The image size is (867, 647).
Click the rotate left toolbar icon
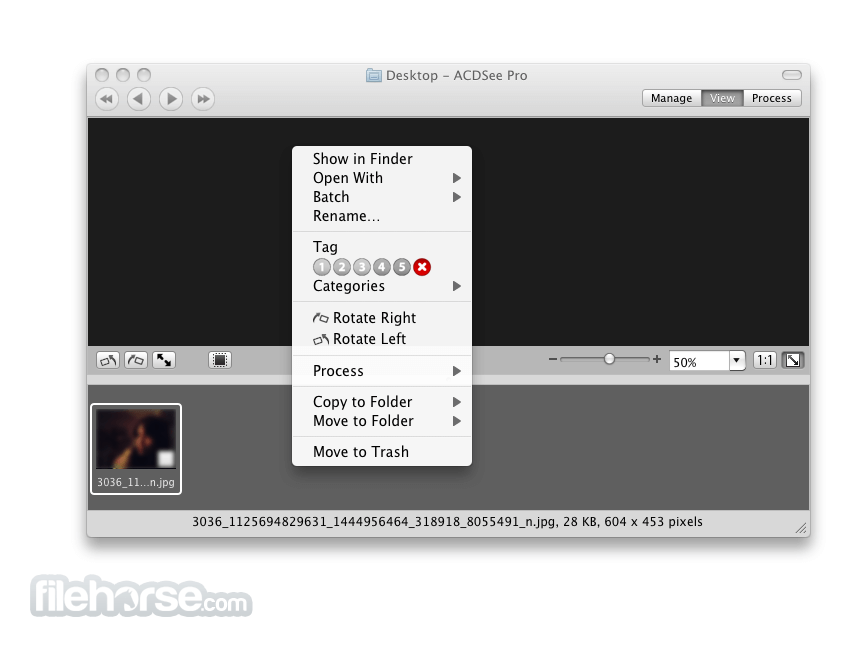[x=108, y=360]
